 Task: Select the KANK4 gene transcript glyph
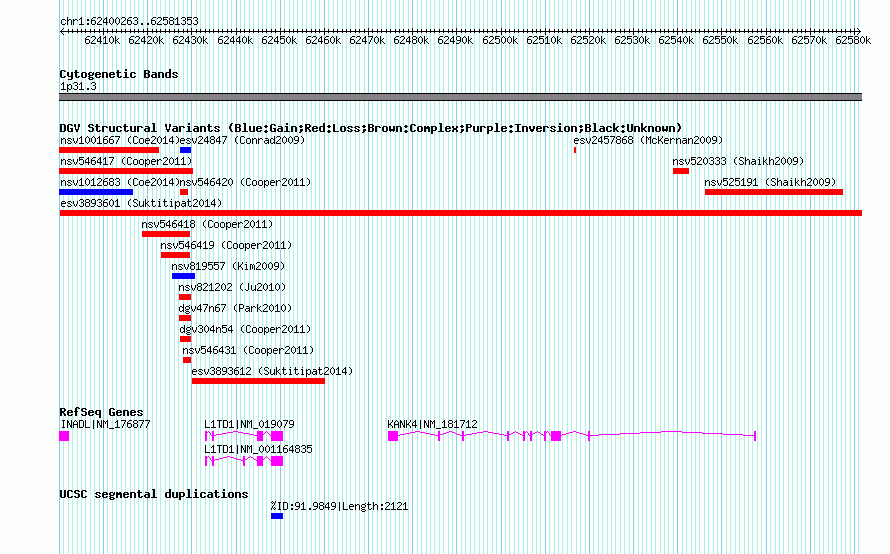pos(572,436)
